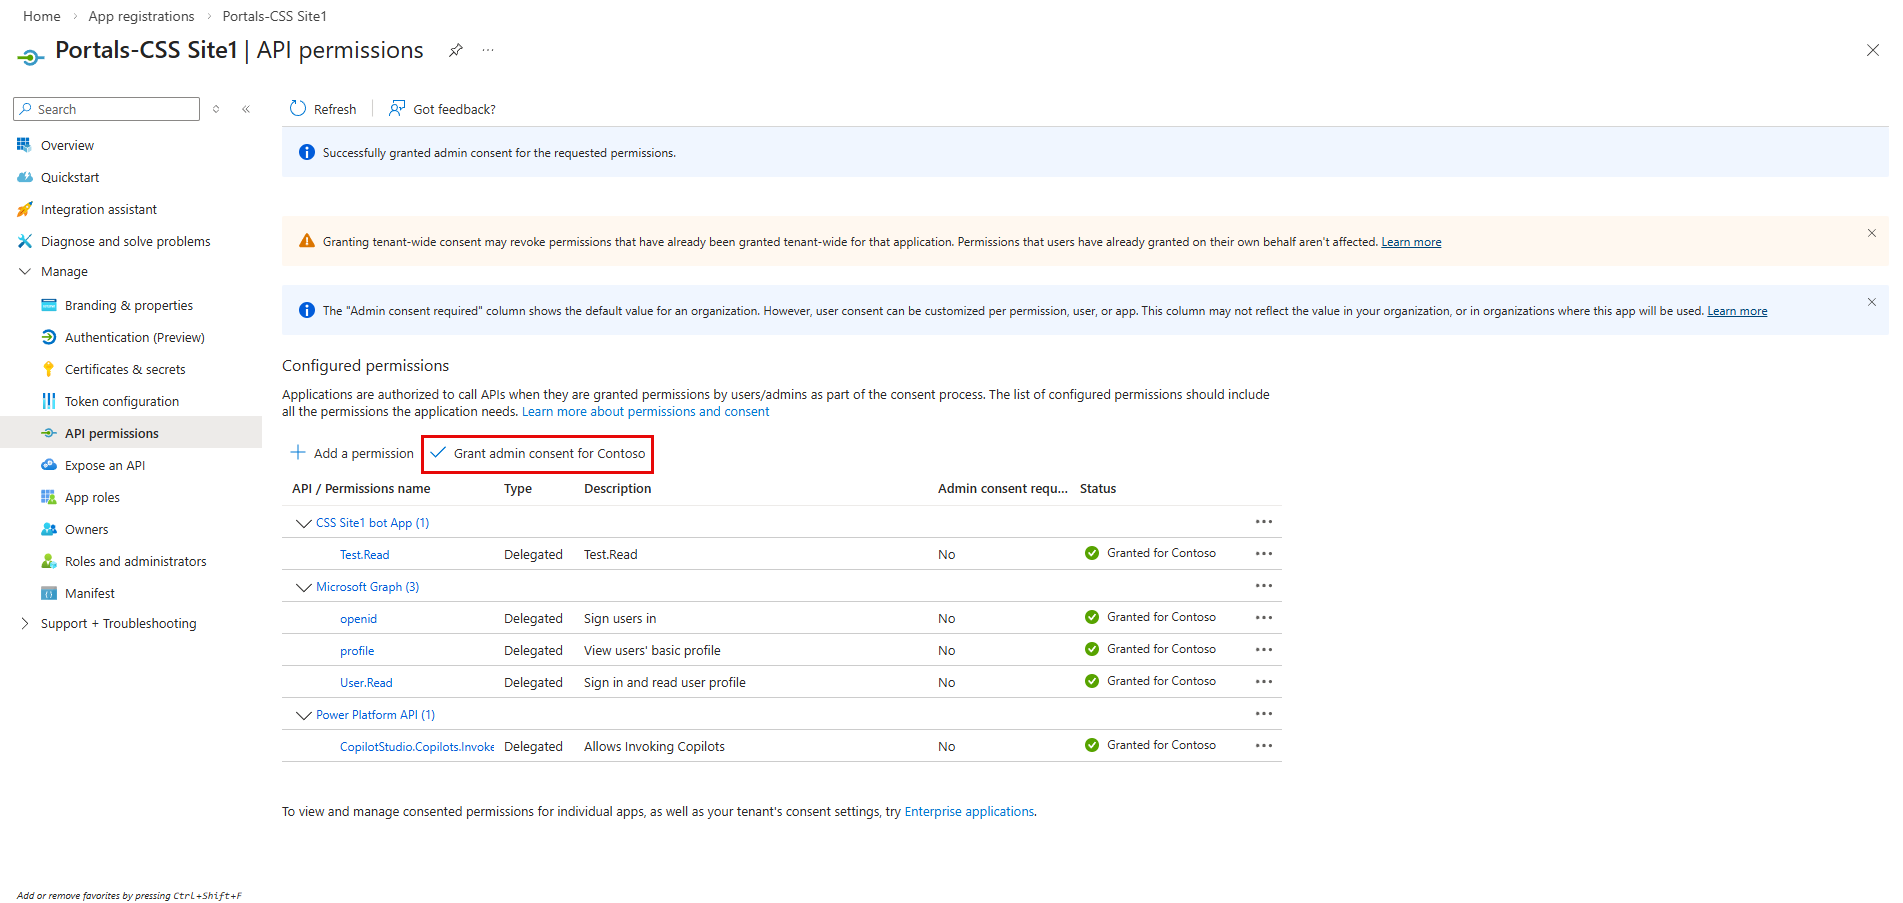Open Learn more in the warning banner
The width and height of the screenshot is (1903, 903).
1411,242
